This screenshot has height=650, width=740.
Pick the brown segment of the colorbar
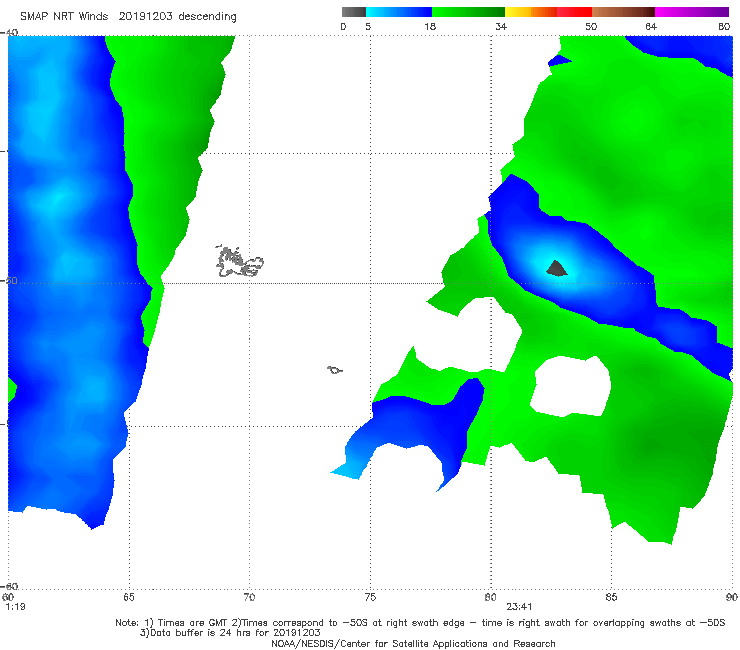623,12
